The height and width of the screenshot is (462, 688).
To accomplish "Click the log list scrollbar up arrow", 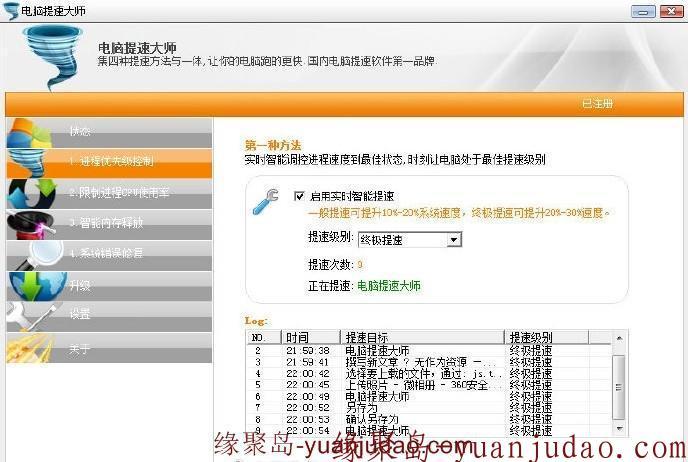I will pos(619,337).
